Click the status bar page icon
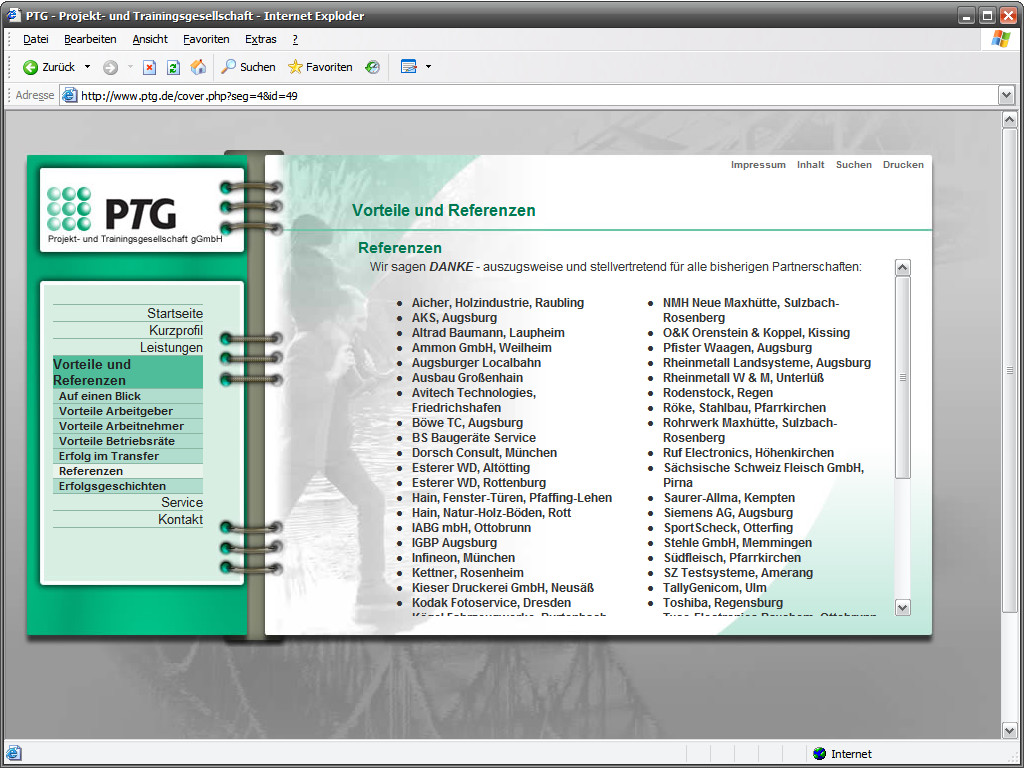1024x768 pixels. 14,754
